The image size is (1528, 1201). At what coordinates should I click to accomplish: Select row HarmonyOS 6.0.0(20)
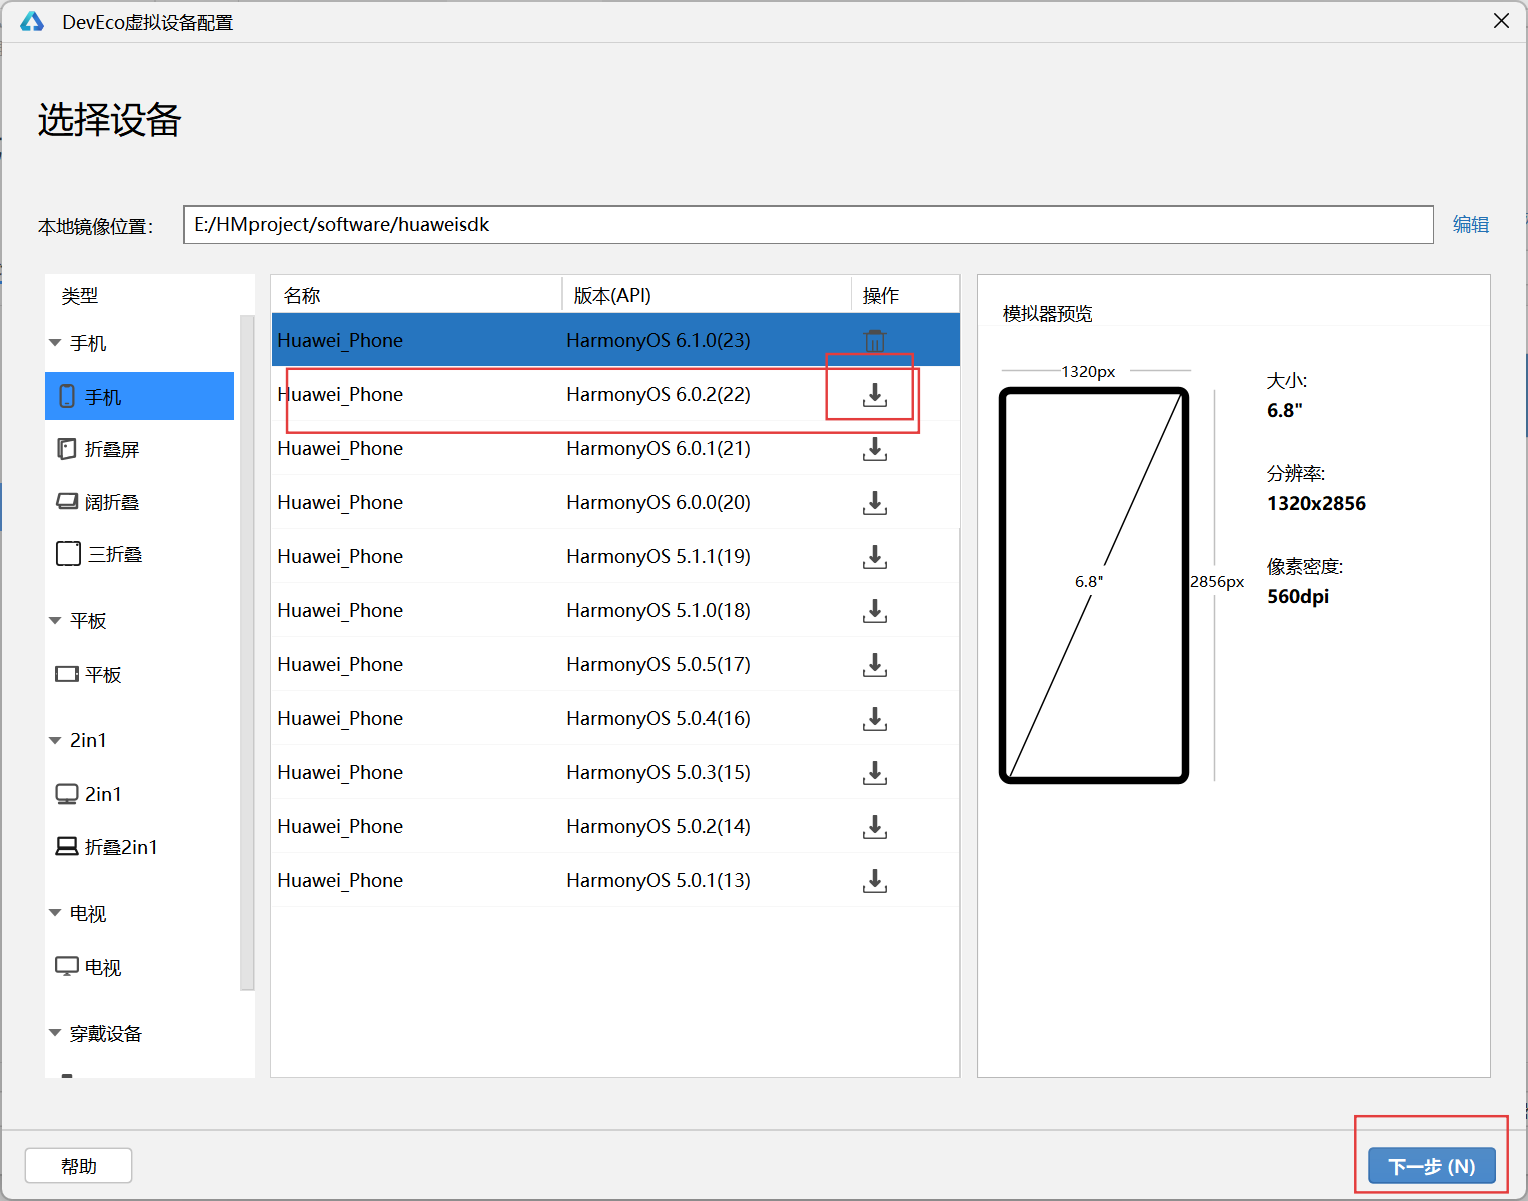[x=615, y=502]
